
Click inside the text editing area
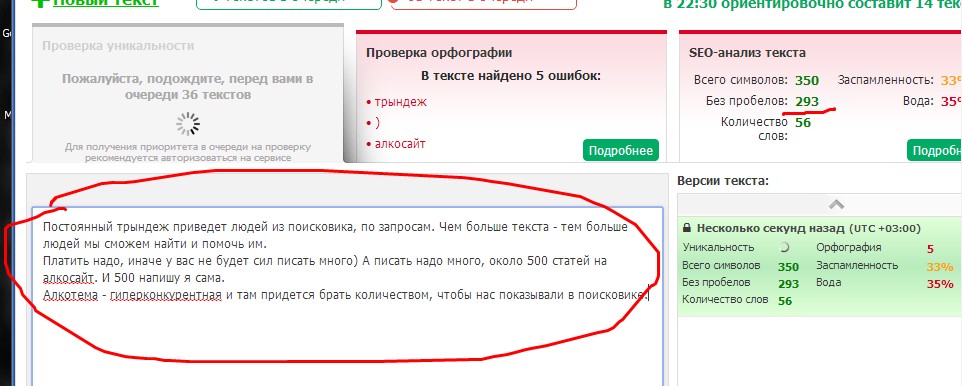pyautogui.click(x=347, y=297)
